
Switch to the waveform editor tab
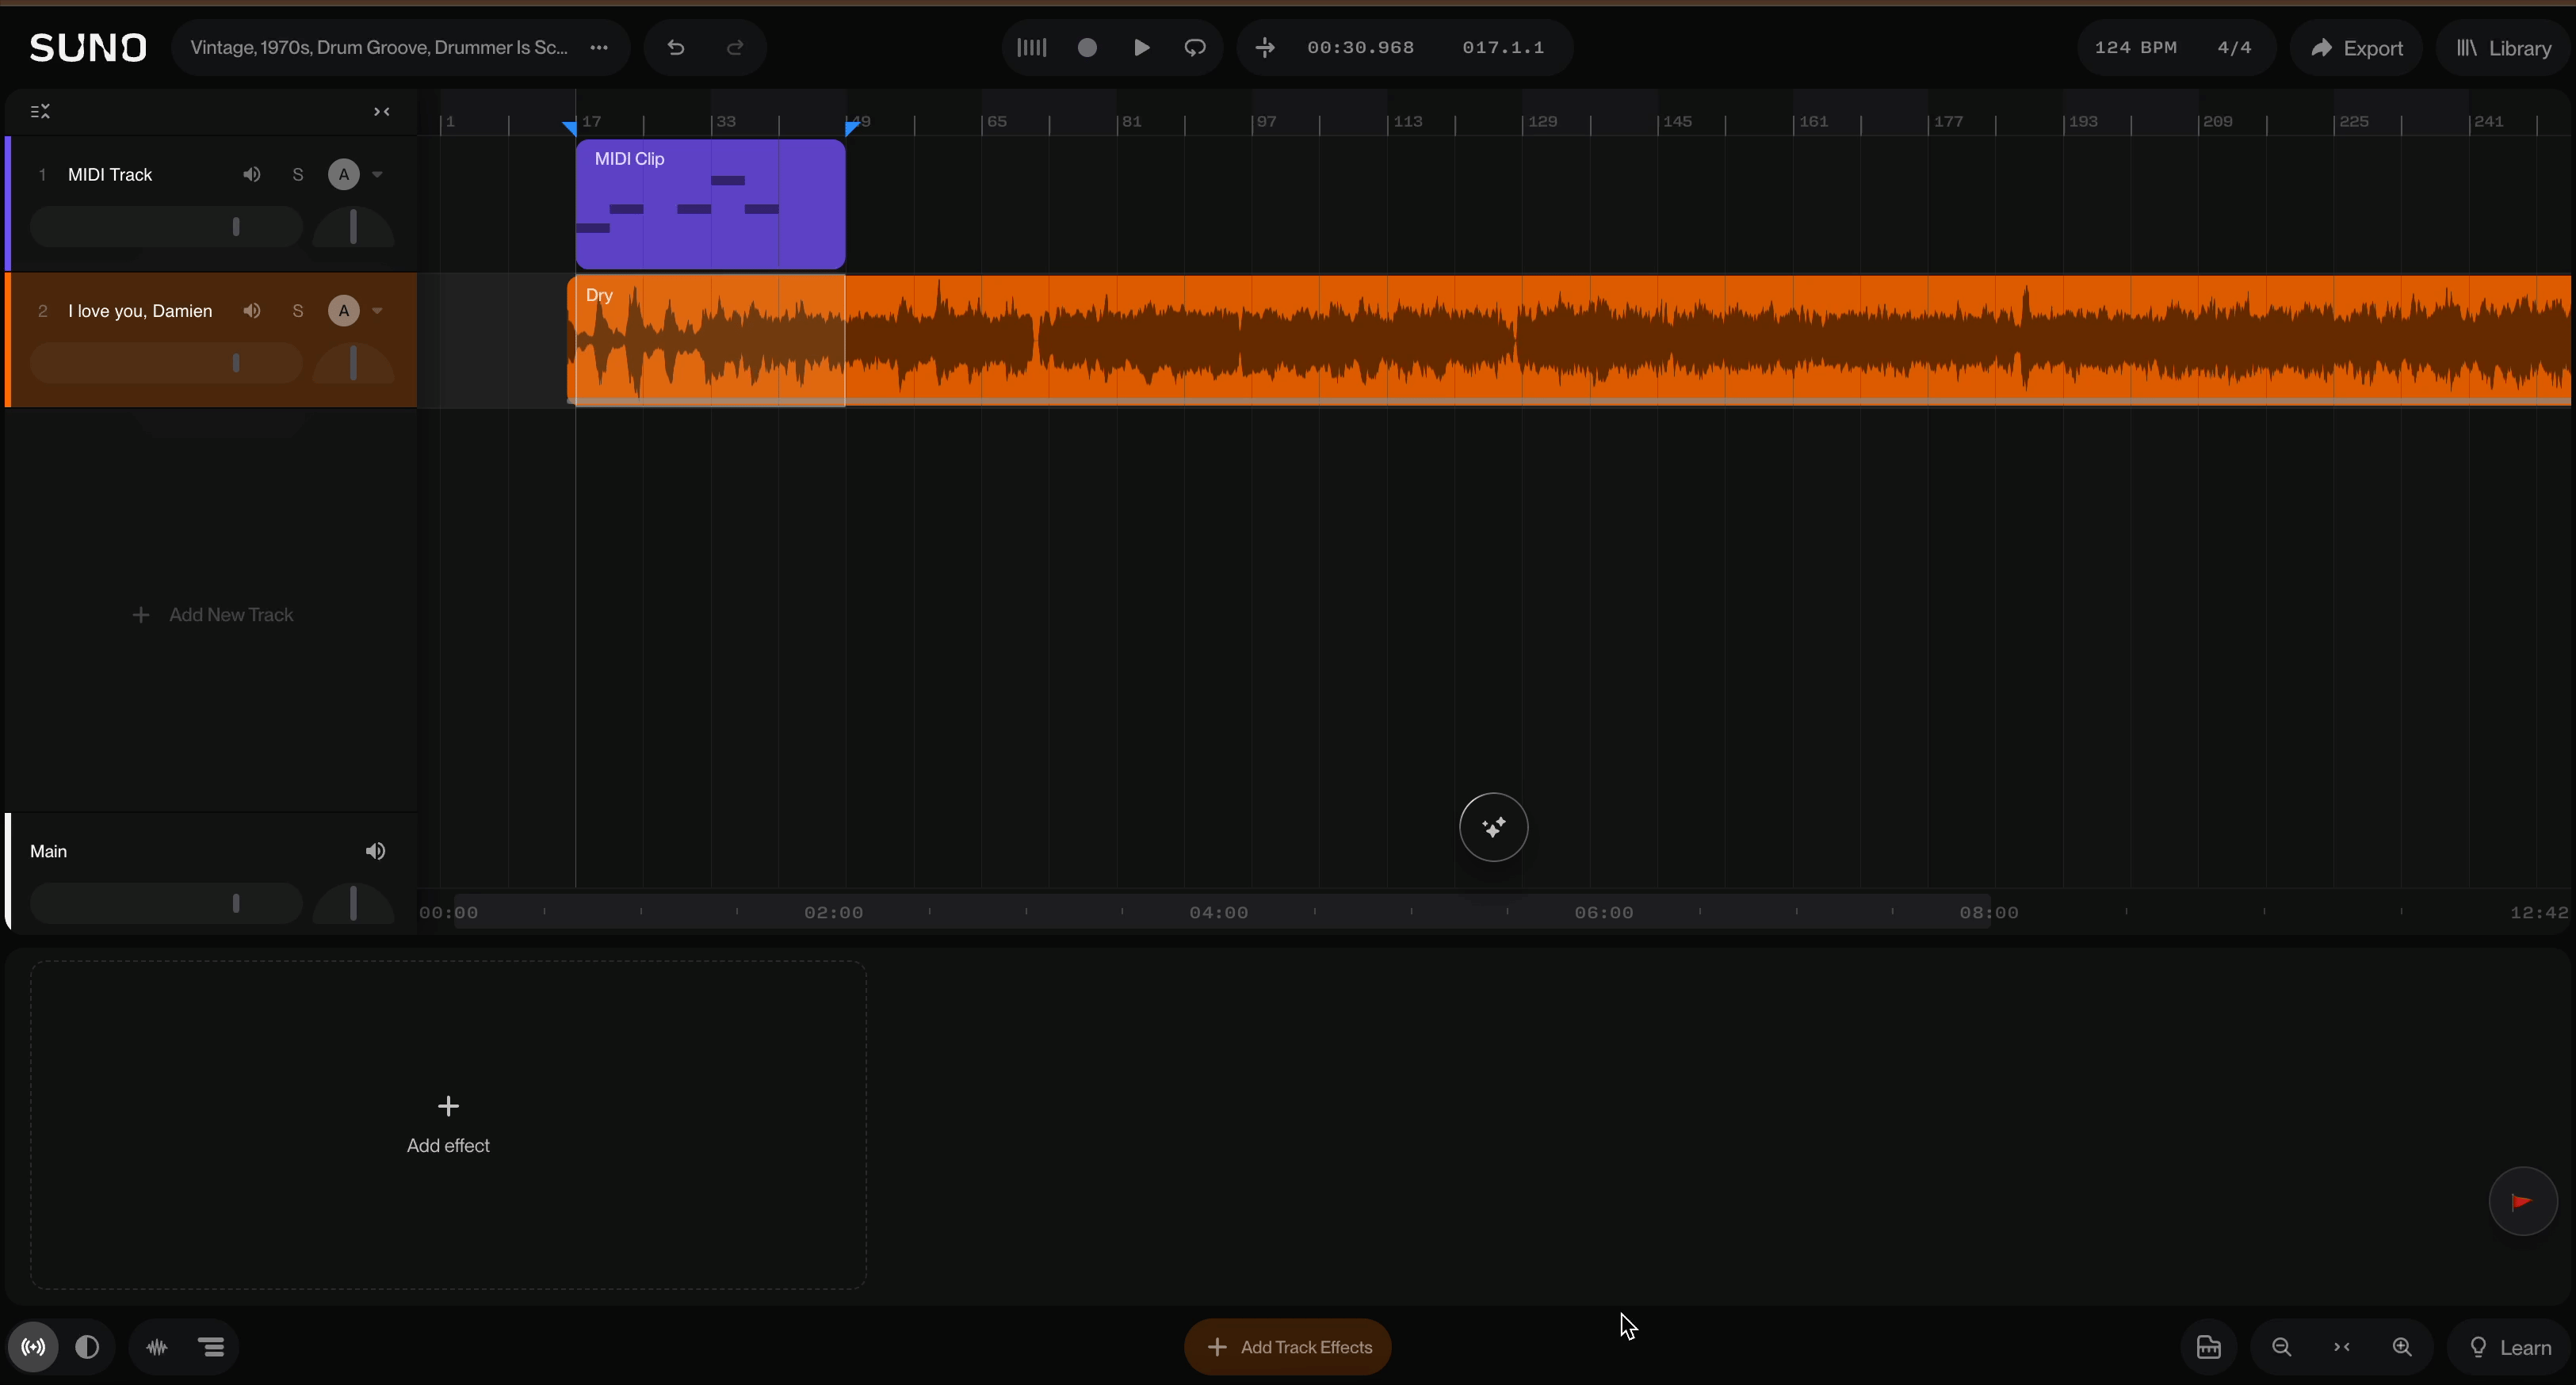157,1347
